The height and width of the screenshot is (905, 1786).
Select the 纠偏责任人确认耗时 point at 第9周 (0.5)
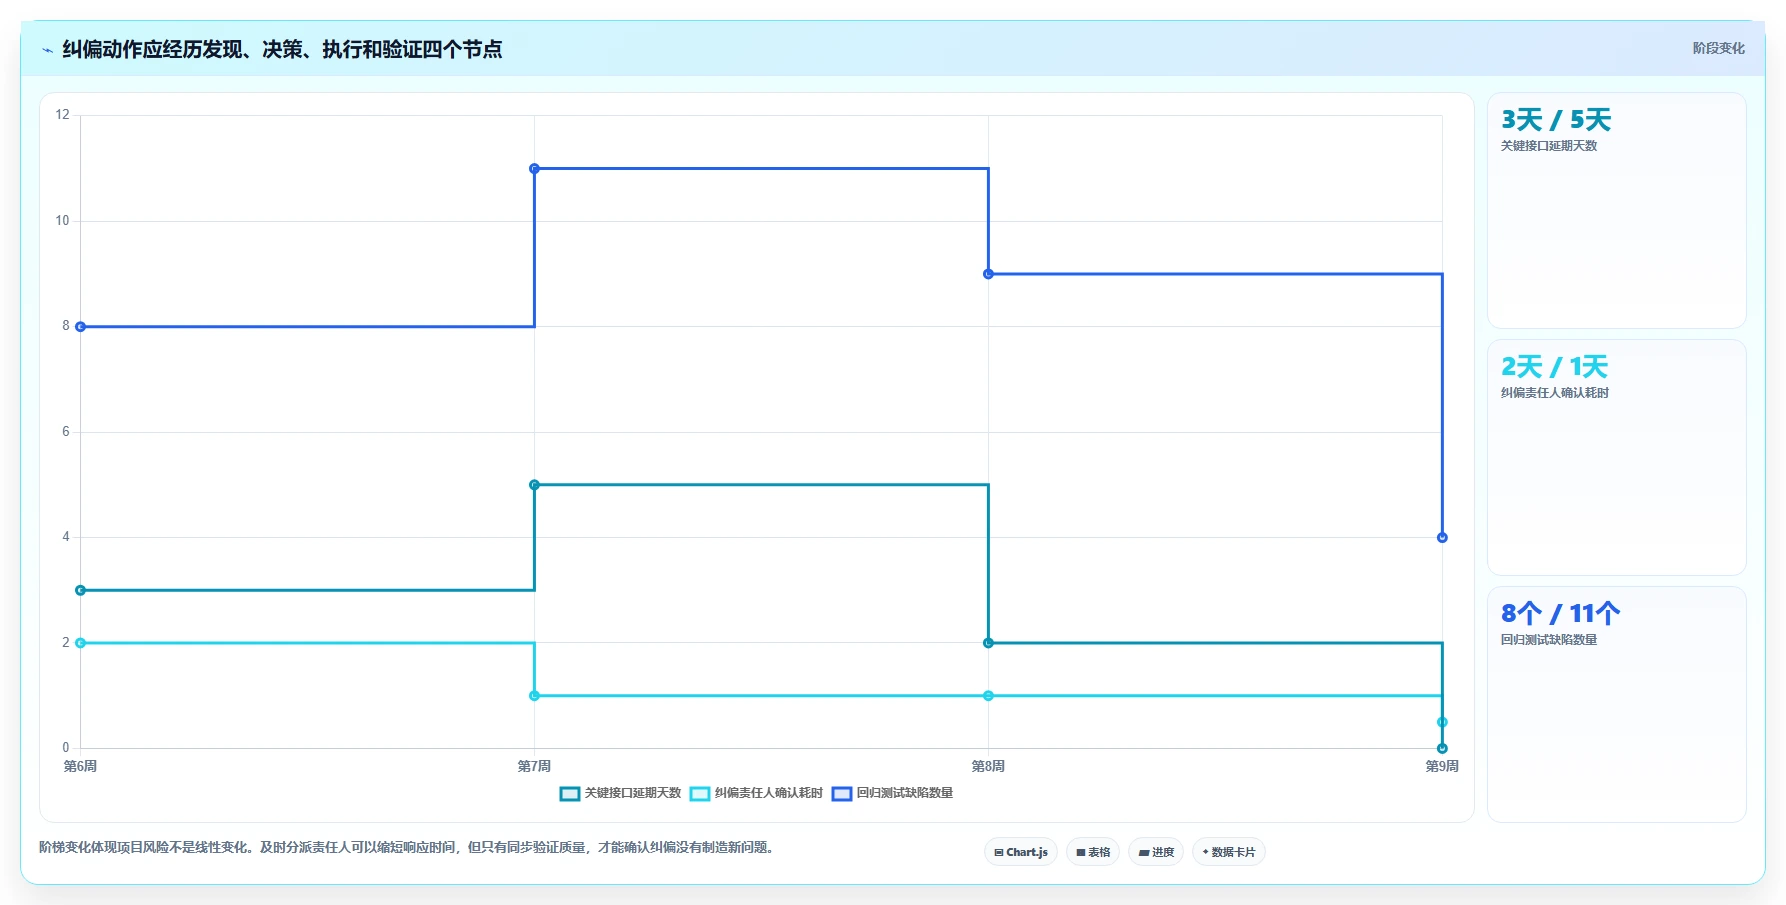[1442, 722]
